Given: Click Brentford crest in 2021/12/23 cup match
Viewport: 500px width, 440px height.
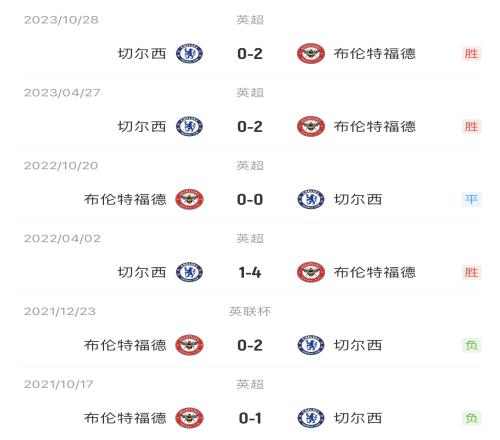Looking at the screenshot, I should point(189,345).
